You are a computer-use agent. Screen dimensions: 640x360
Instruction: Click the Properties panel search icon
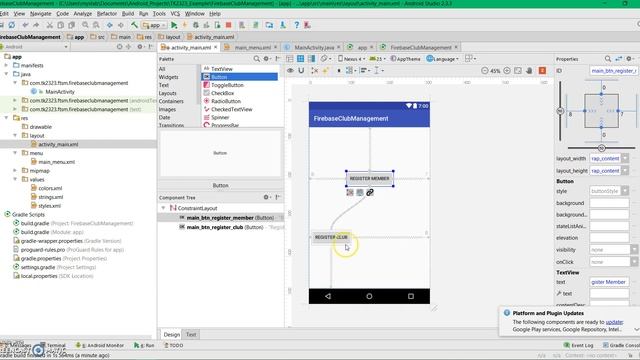point(608,59)
